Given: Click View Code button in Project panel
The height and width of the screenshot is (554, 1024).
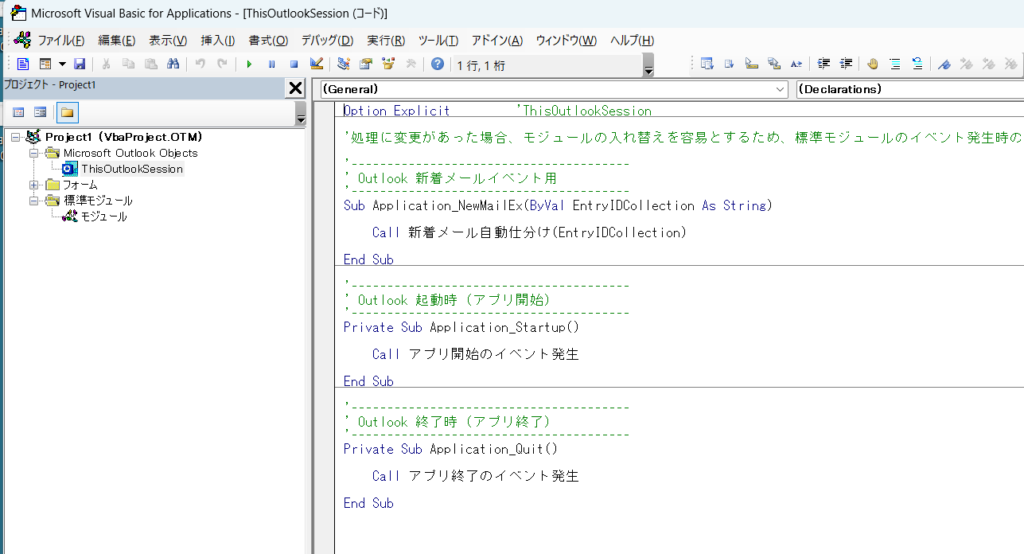Looking at the screenshot, I should point(18,112).
